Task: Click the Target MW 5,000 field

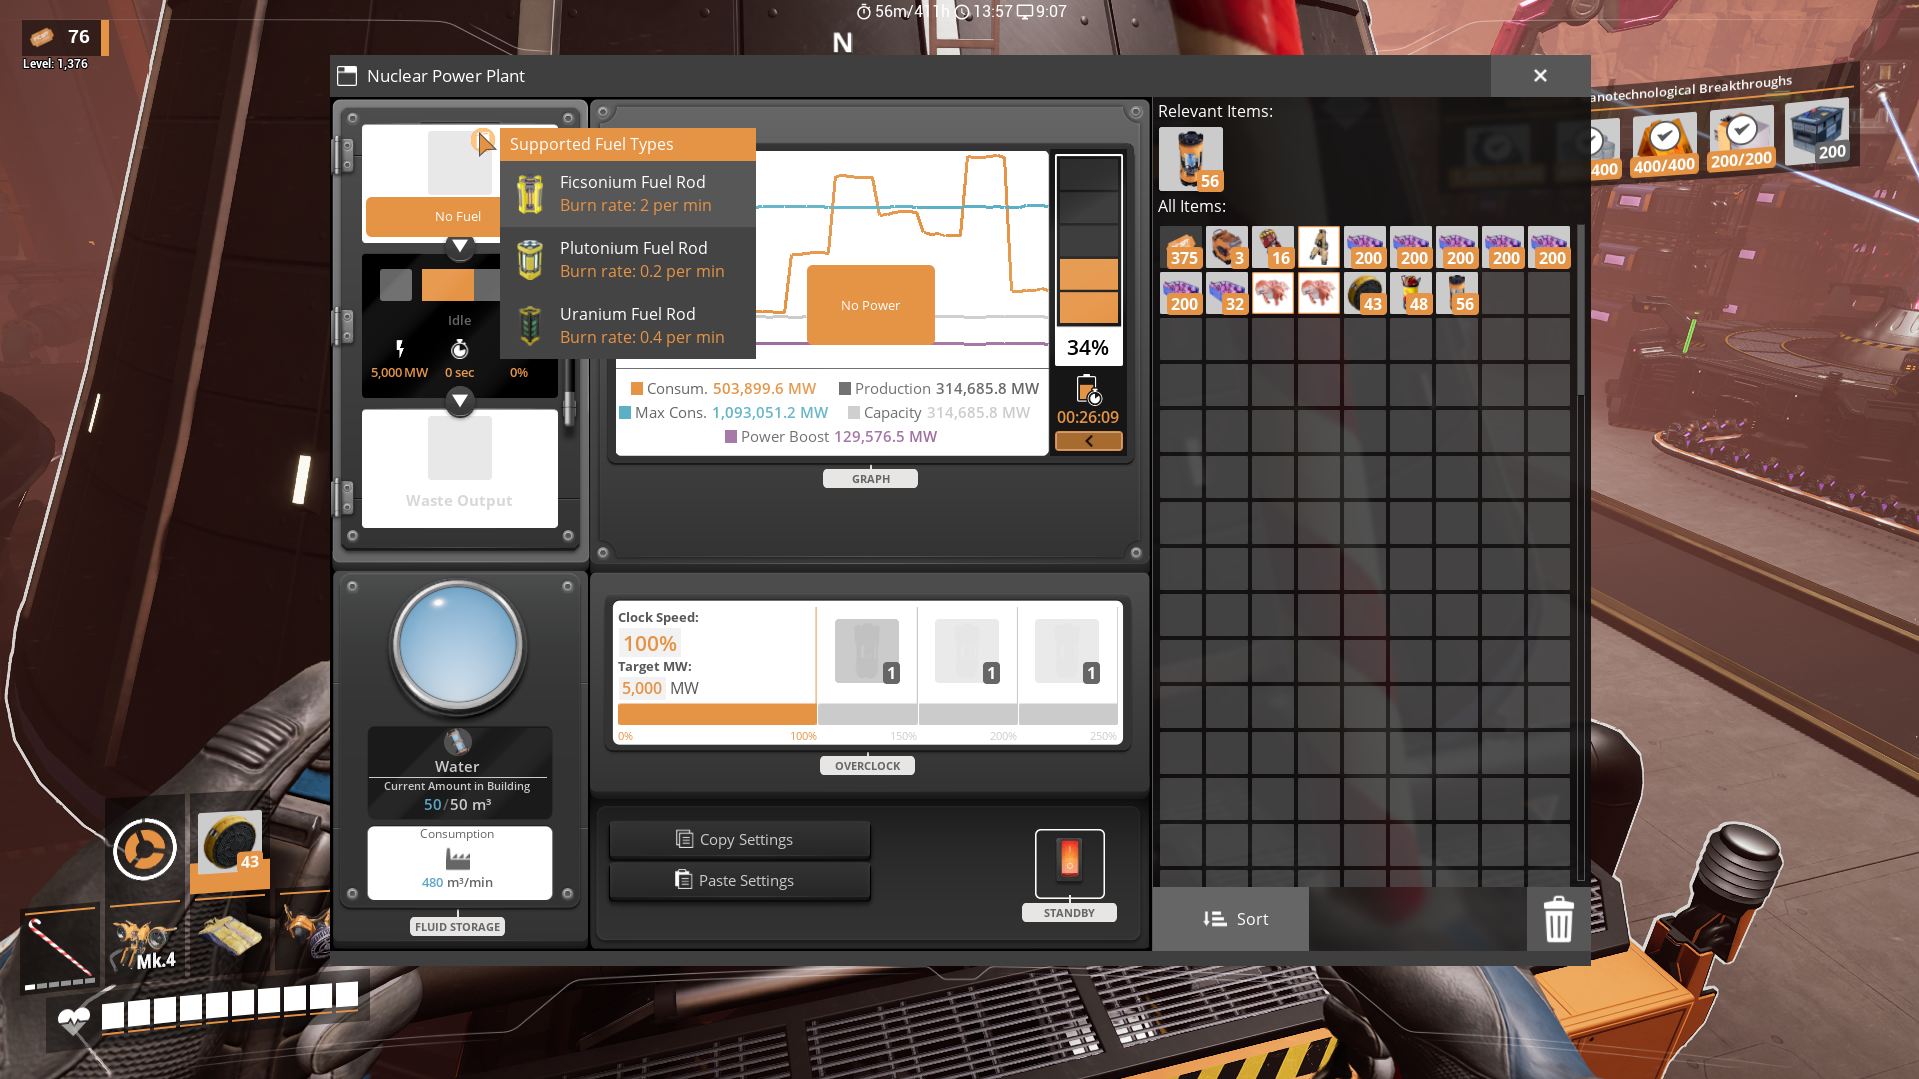Action: tap(642, 688)
